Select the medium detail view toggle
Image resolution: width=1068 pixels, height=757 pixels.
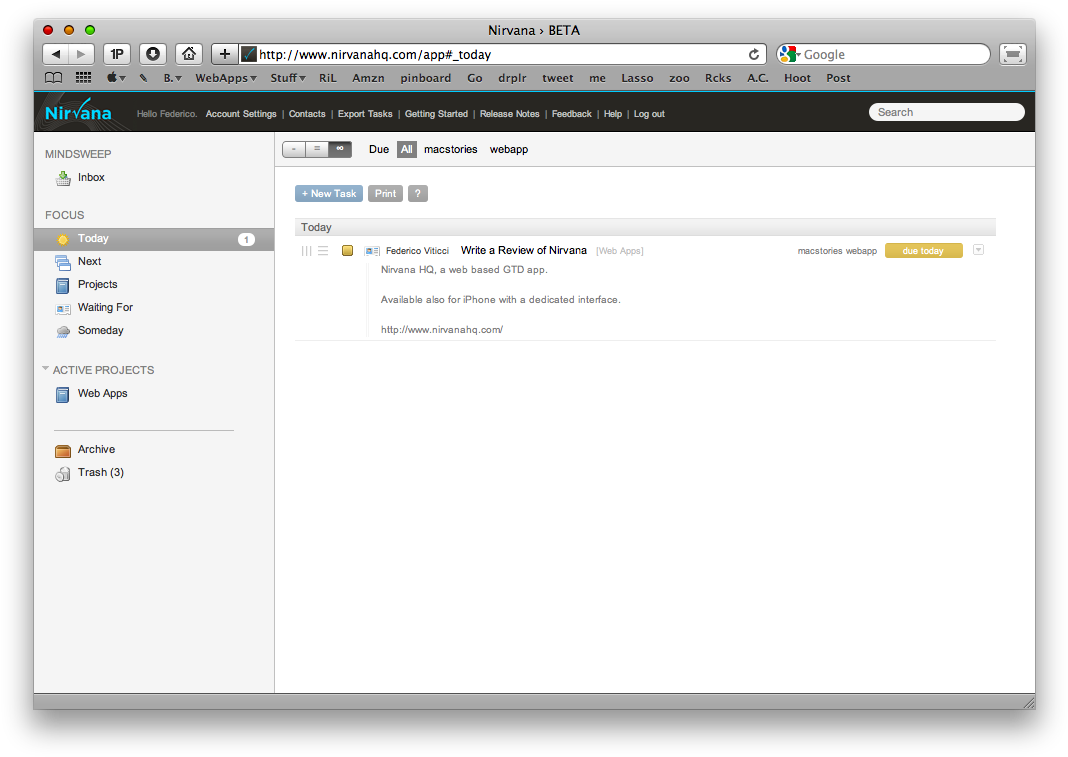[317, 149]
